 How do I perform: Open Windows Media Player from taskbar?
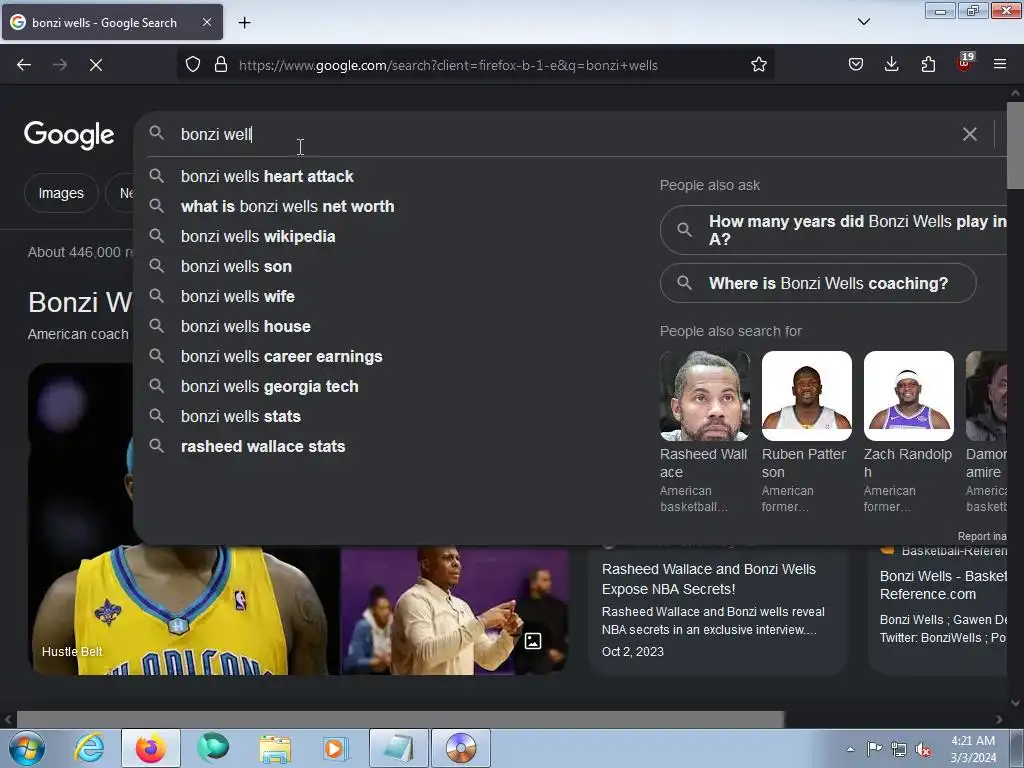pyautogui.click(x=337, y=748)
